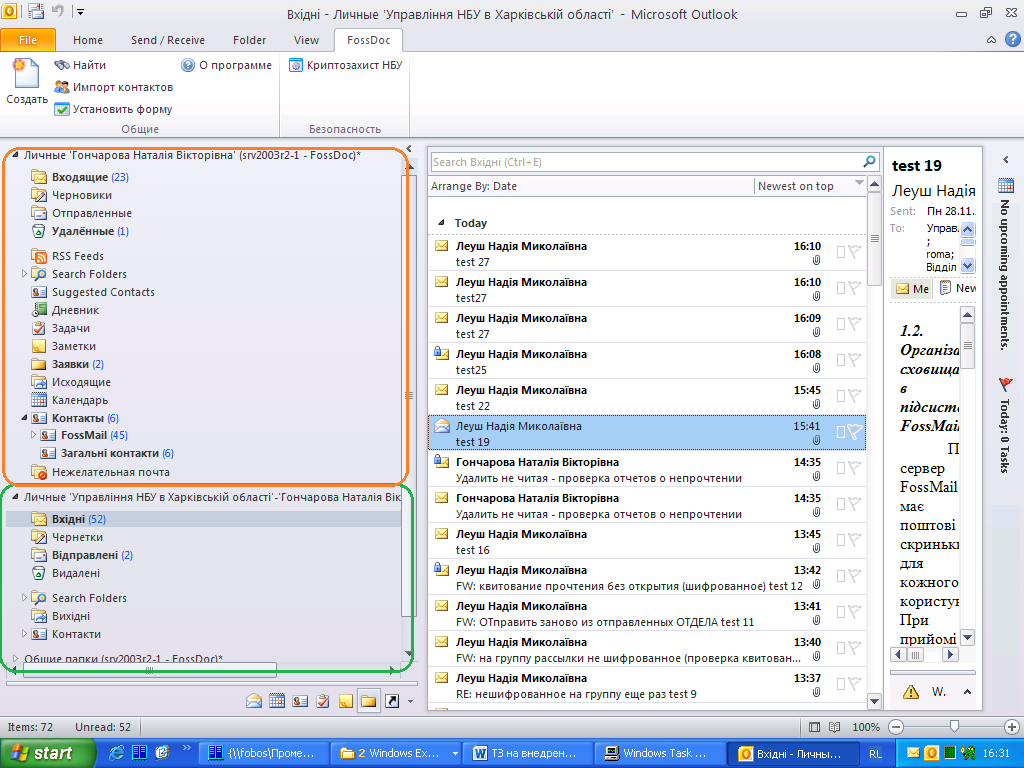Click the Найти binoculars icon
The image size is (1024, 768).
62,65
